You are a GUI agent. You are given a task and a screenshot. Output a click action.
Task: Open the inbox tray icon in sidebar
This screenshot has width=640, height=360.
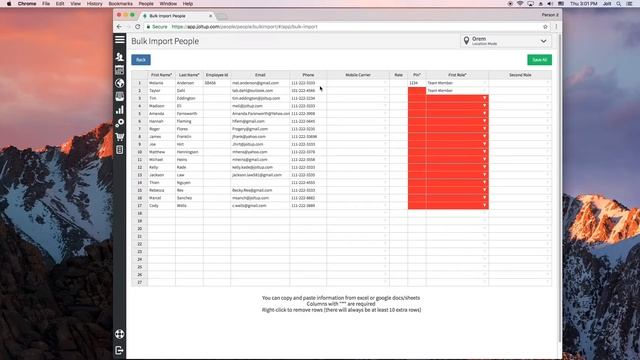click(120, 97)
